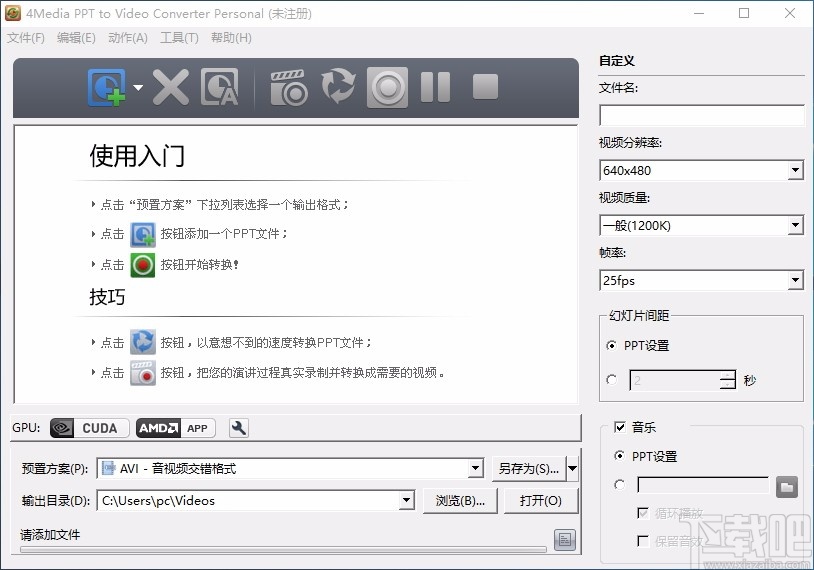Screen dimensions: 814x570
Task: Toggle NVIDIA CUDA GPU acceleration
Action: (89, 428)
